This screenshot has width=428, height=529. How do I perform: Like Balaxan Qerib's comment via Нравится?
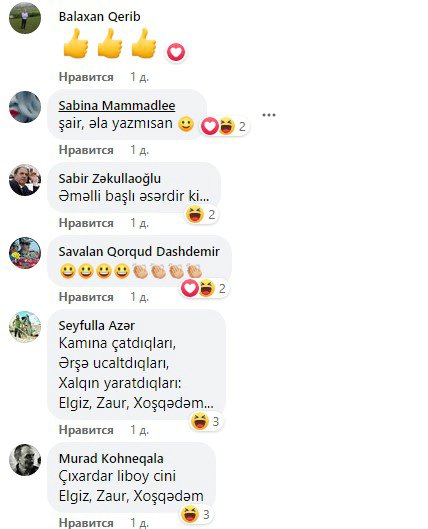[86, 77]
